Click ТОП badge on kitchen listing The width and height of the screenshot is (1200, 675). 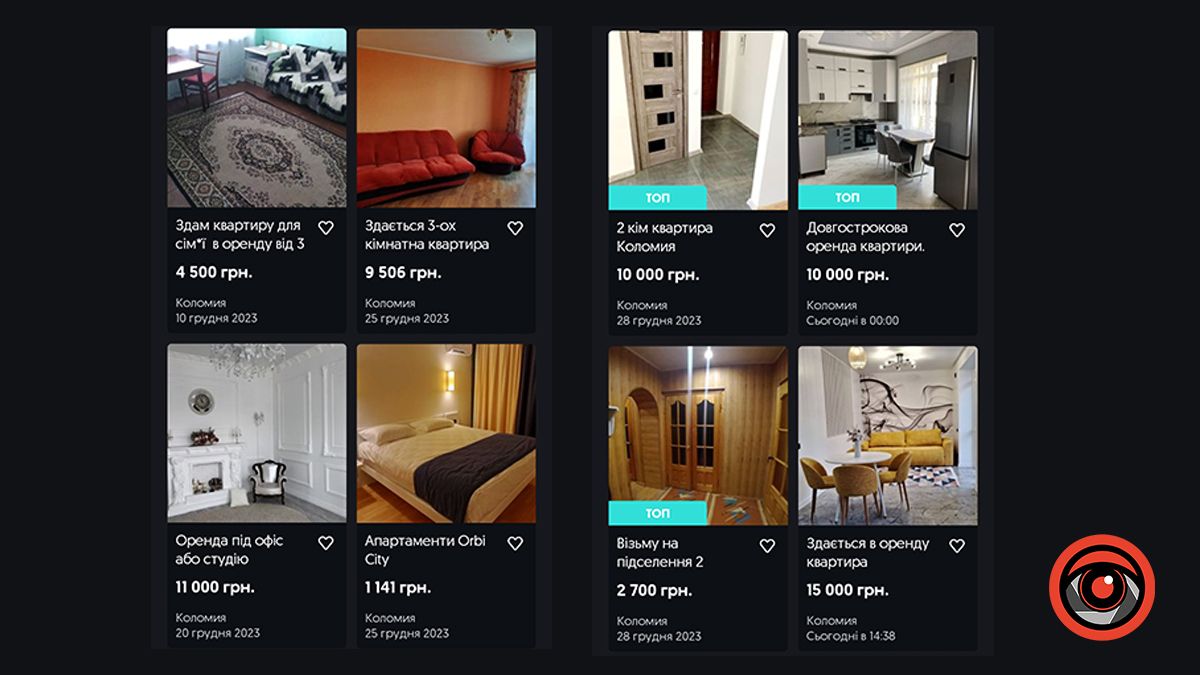click(847, 198)
